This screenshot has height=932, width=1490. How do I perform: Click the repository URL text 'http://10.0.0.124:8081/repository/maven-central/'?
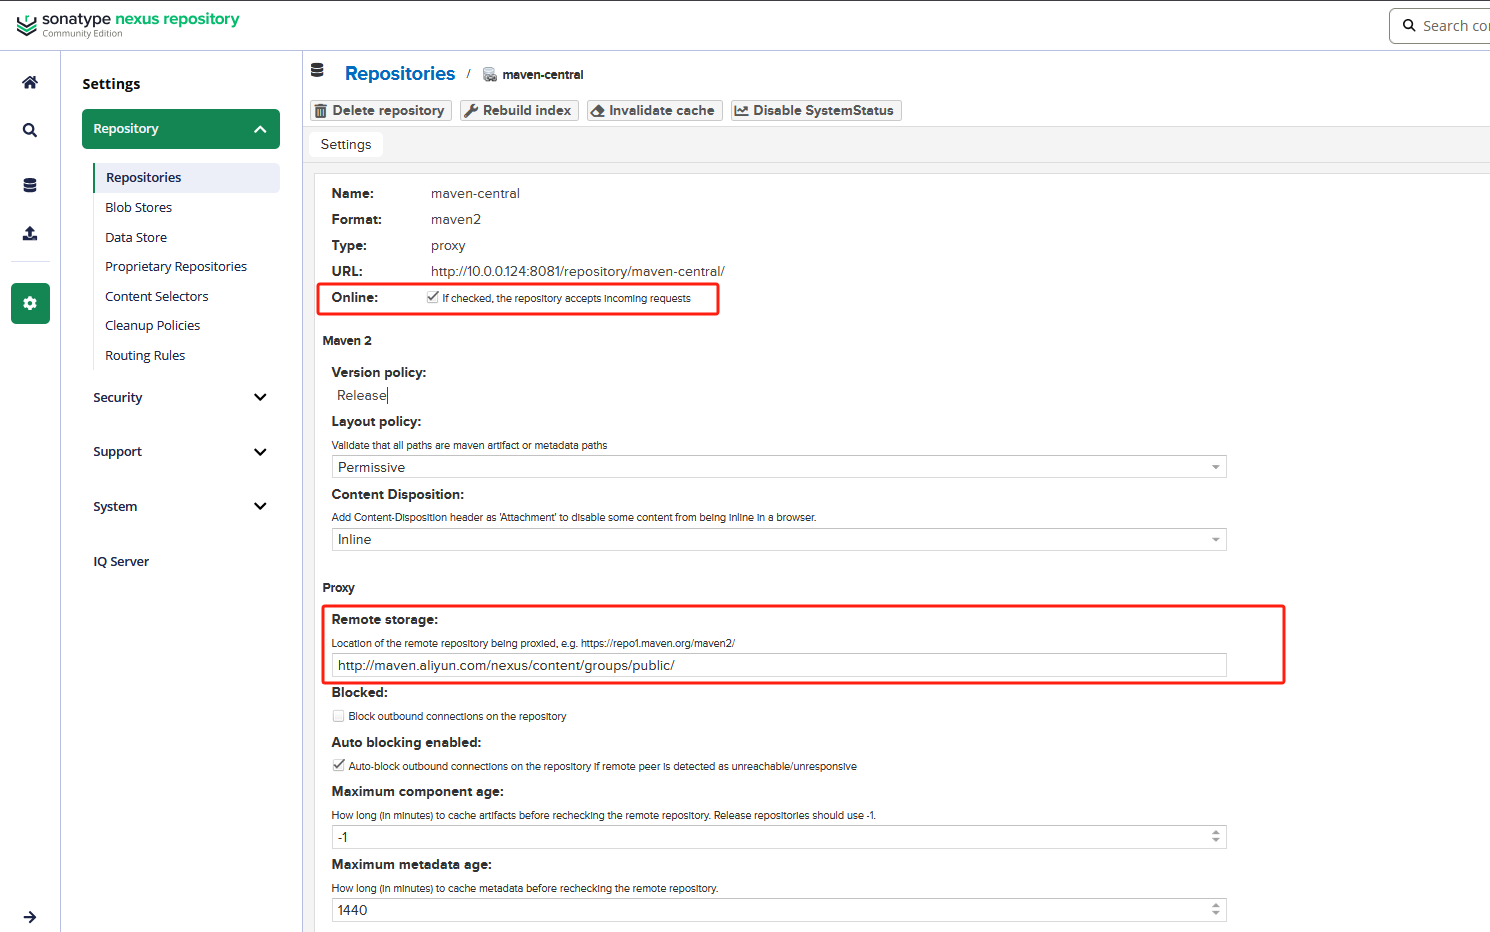[x=578, y=272]
